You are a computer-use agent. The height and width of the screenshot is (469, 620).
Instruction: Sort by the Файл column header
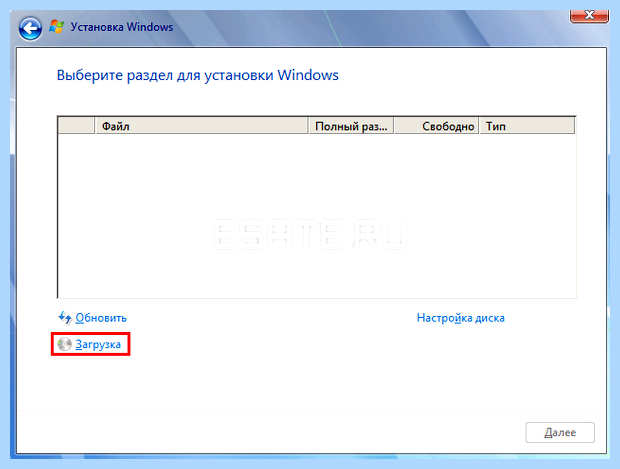pos(202,126)
